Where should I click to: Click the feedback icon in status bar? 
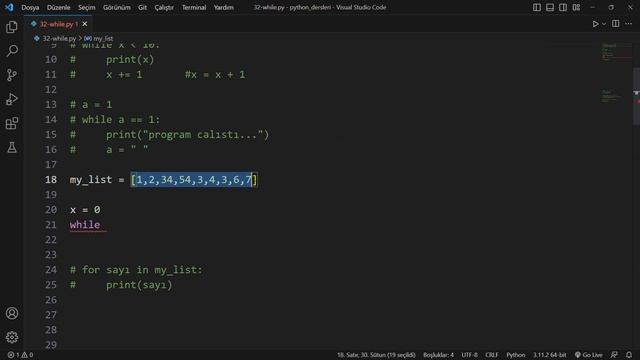click(614, 355)
